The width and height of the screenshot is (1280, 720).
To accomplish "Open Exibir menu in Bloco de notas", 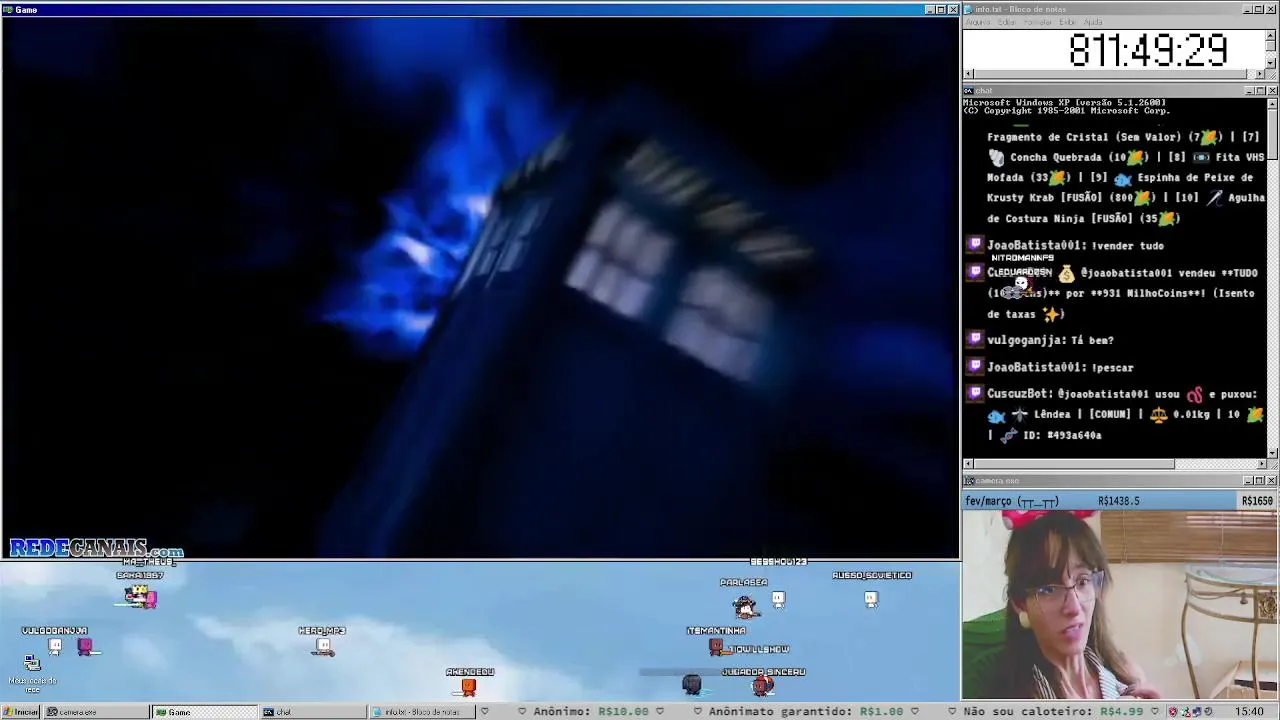I will [1068, 22].
